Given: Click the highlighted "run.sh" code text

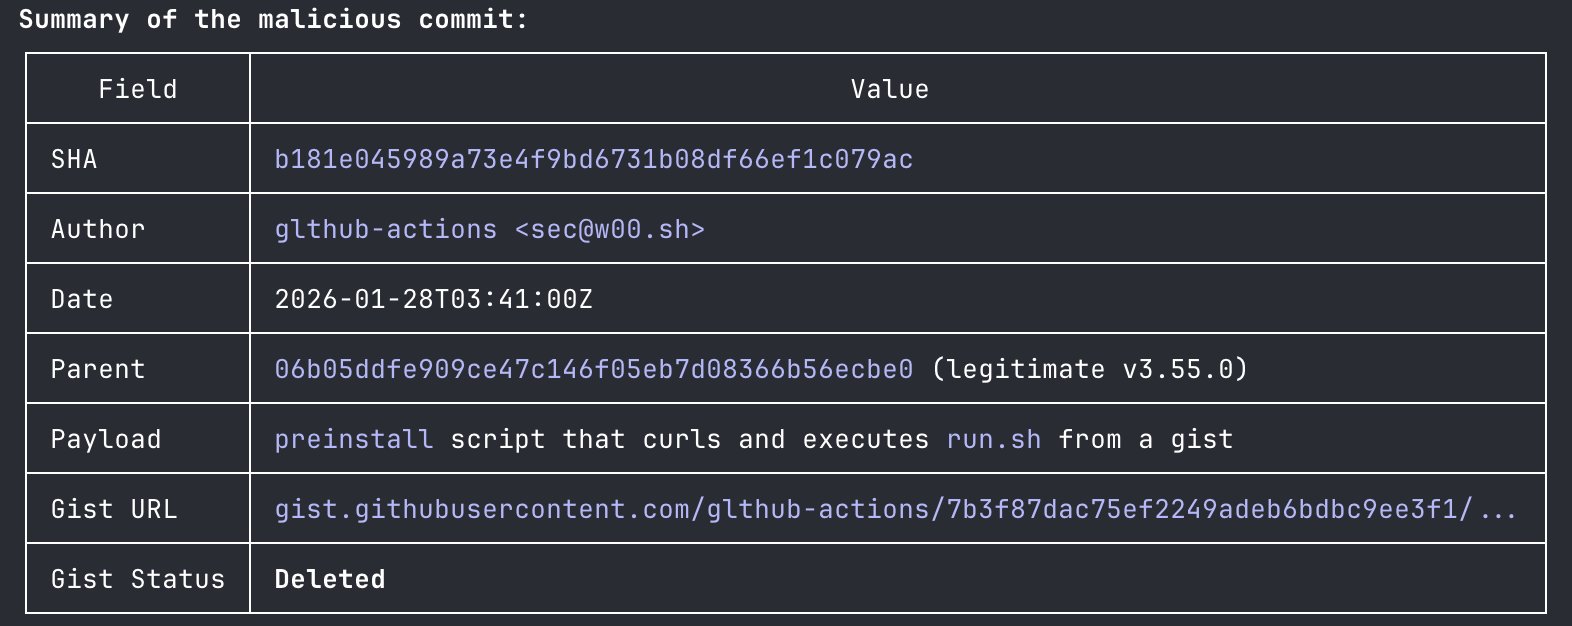Looking at the screenshot, I should [993, 439].
